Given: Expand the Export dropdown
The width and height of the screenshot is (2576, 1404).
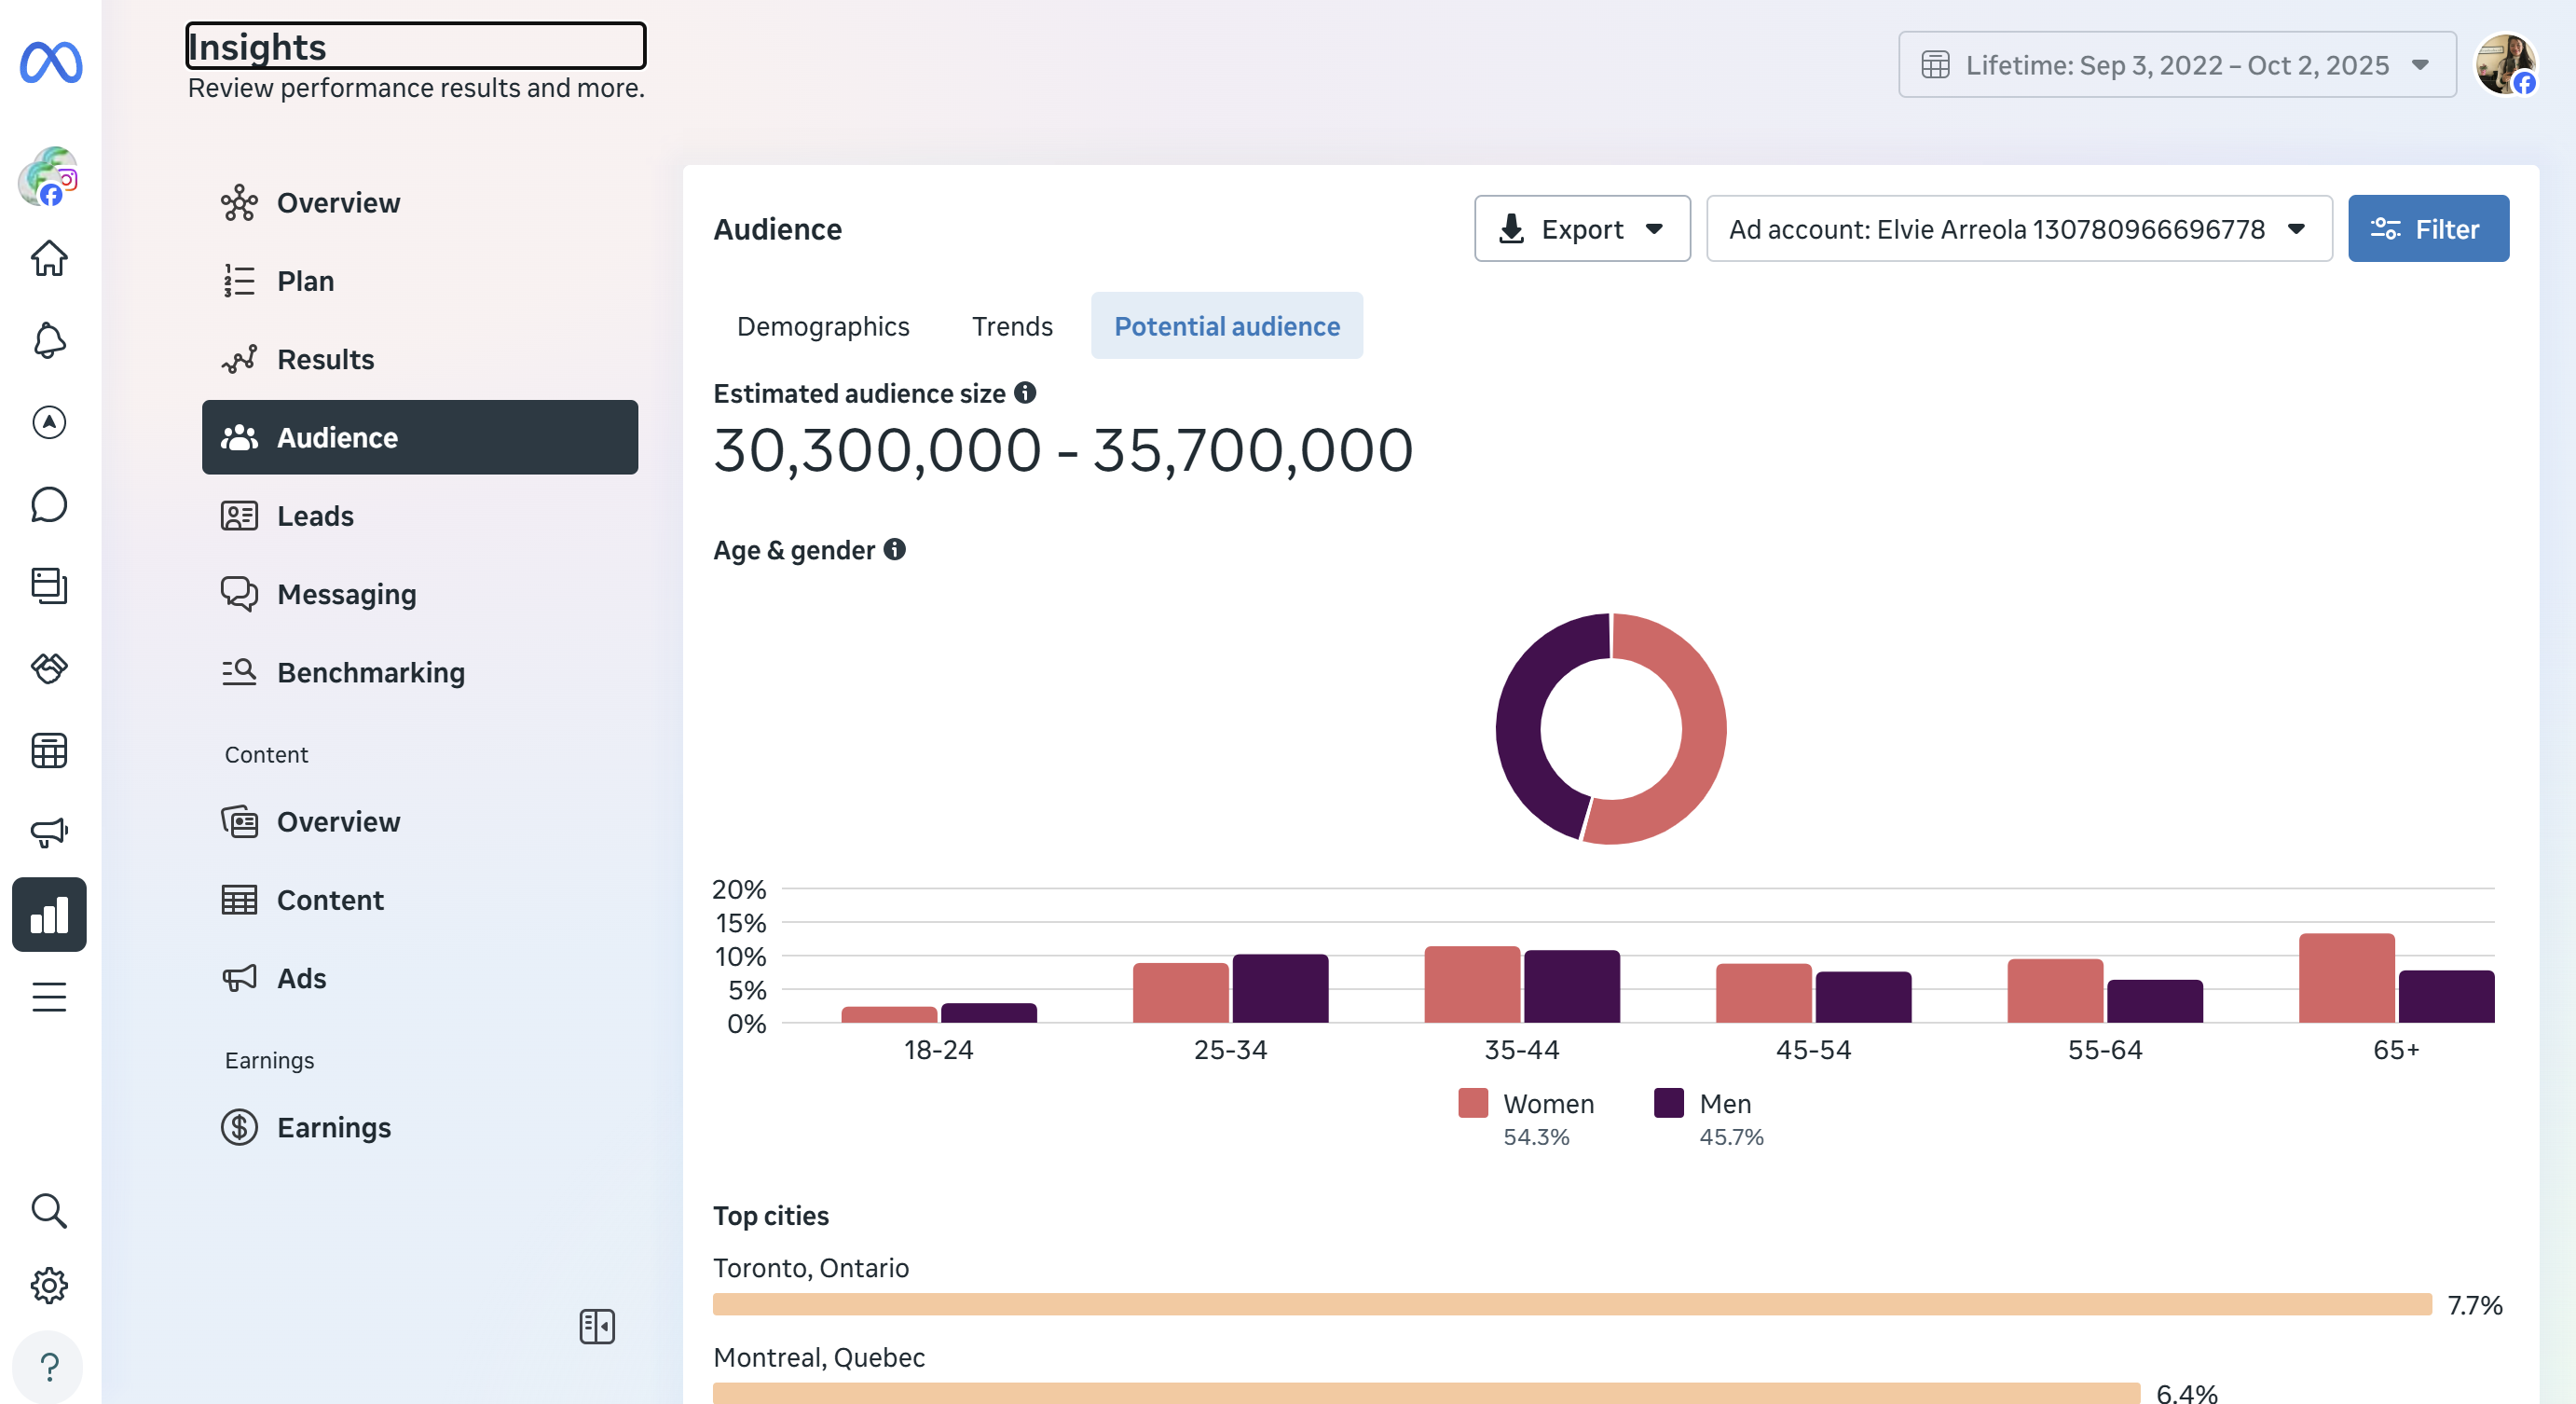Looking at the screenshot, I should click(x=1581, y=229).
